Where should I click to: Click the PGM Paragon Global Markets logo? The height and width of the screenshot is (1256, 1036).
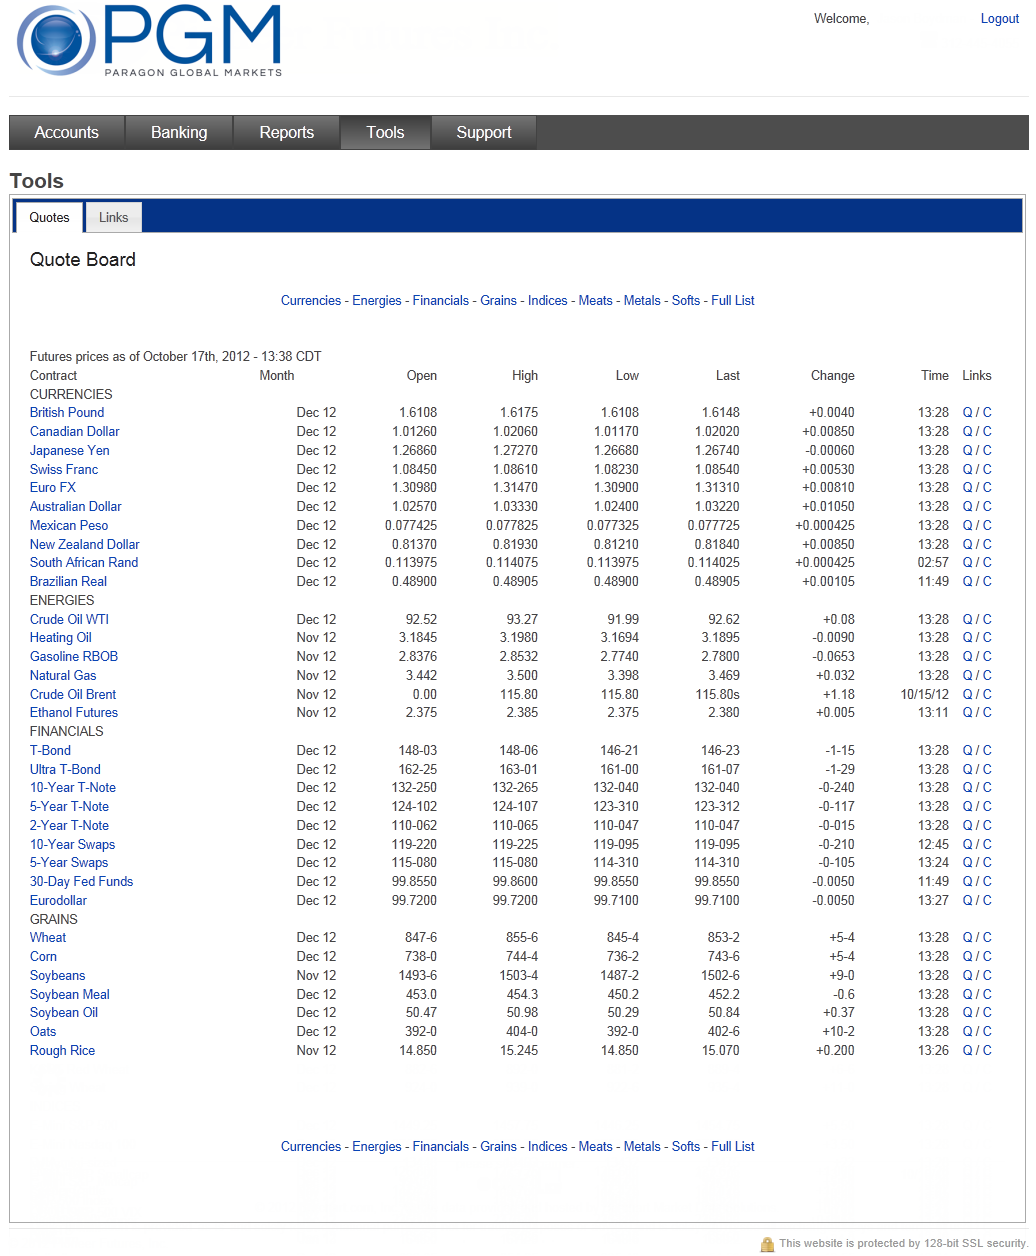[x=150, y=41]
